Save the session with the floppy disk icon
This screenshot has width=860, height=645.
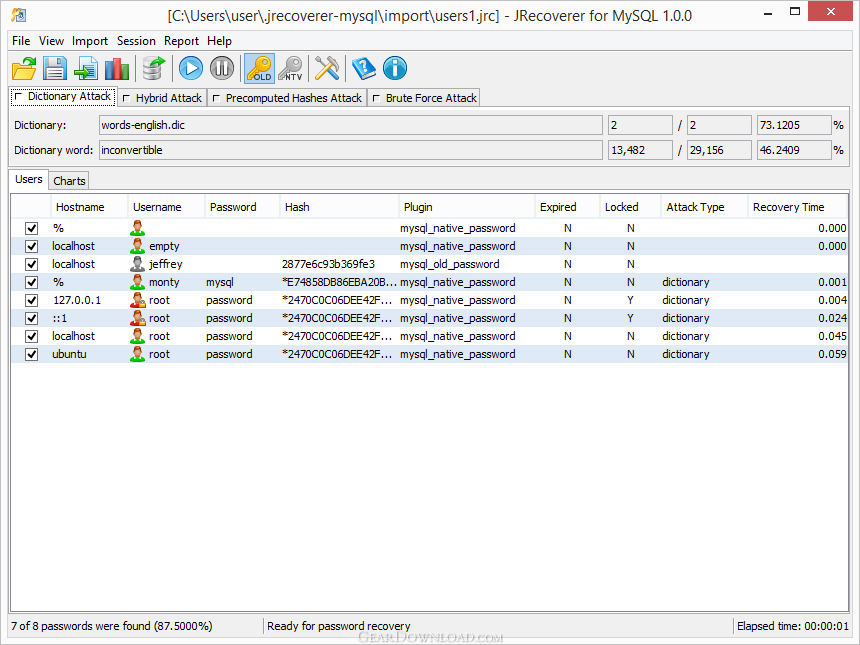pos(55,69)
